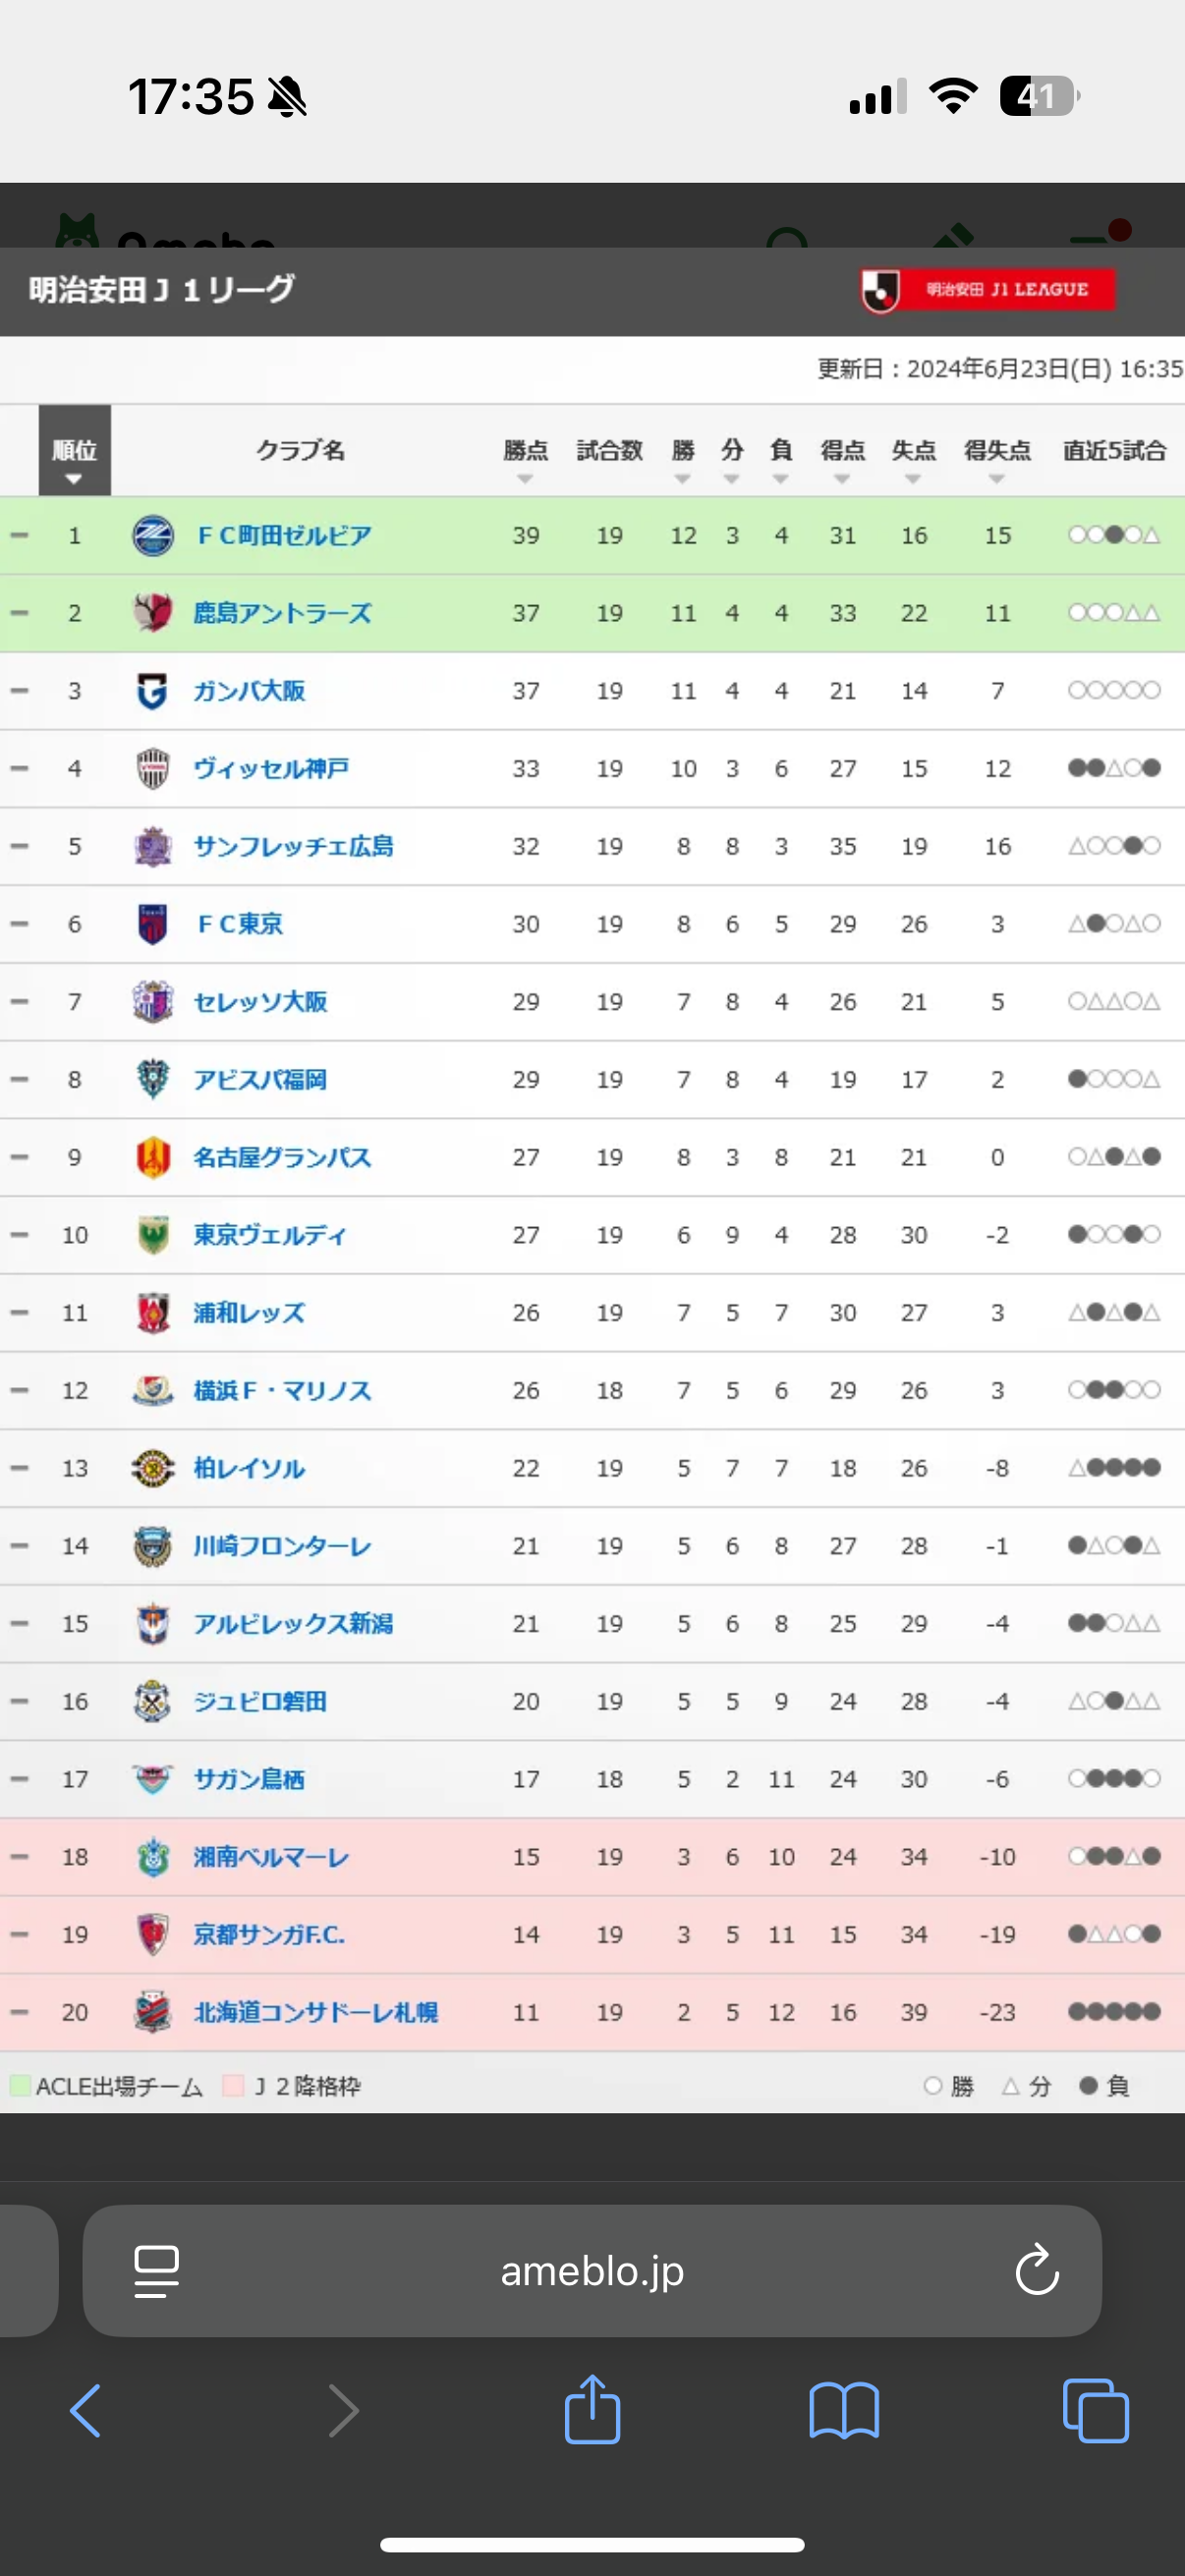Open the 鹿島アントラーズ team link
Viewport: 1185px width, 2576px height.
(x=282, y=613)
